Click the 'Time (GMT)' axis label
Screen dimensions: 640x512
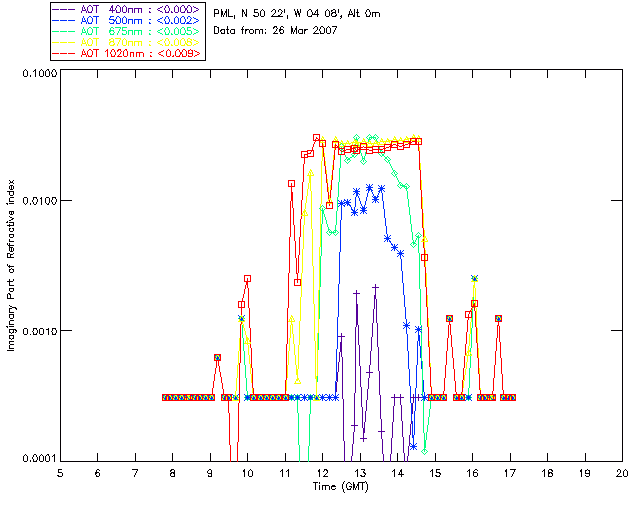click(340, 487)
